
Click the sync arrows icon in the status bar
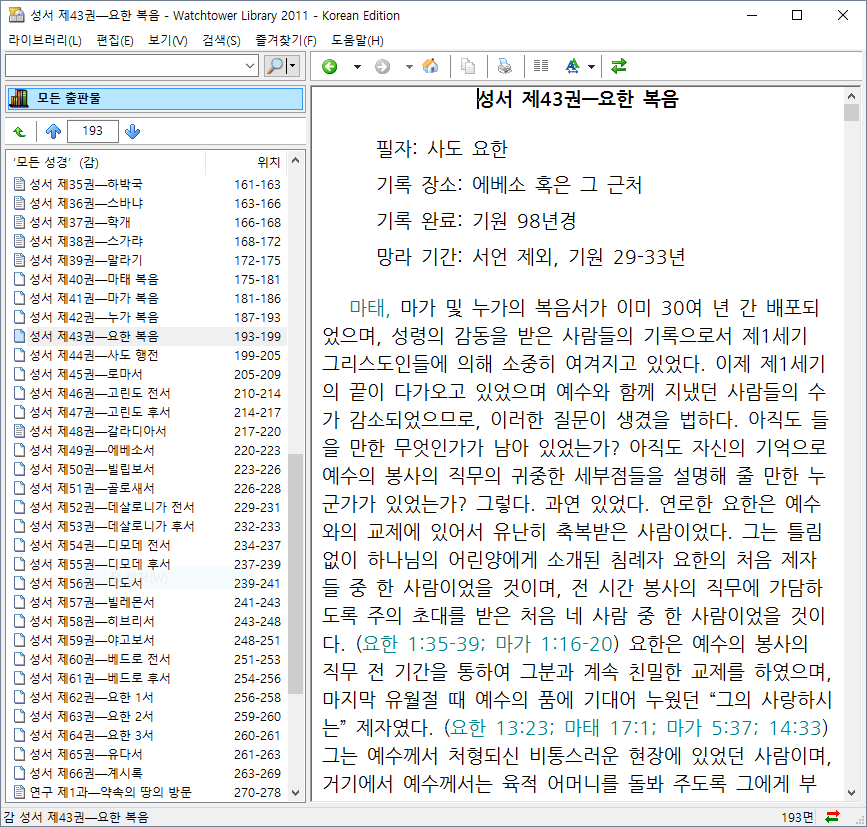pyautogui.click(x=832, y=816)
